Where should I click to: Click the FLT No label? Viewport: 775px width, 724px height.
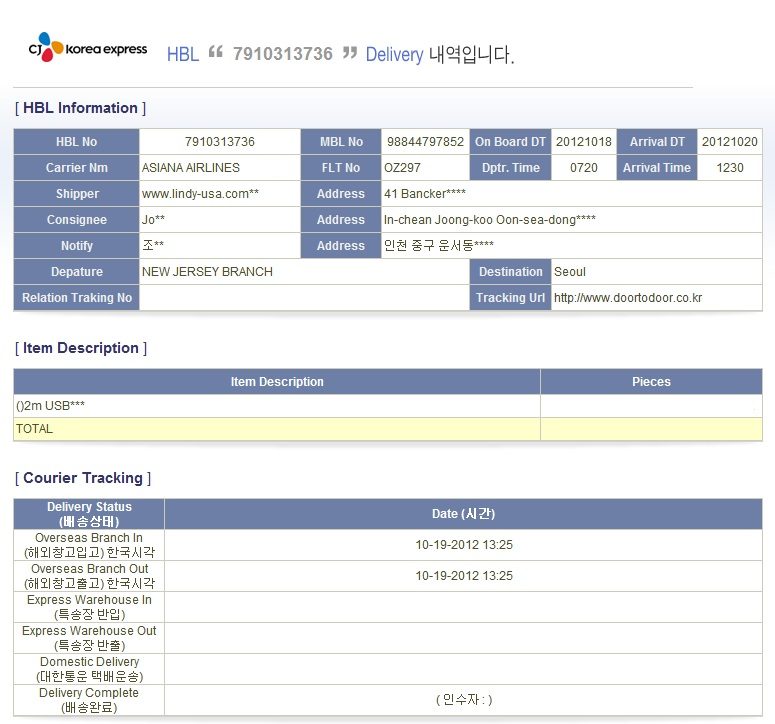341,168
